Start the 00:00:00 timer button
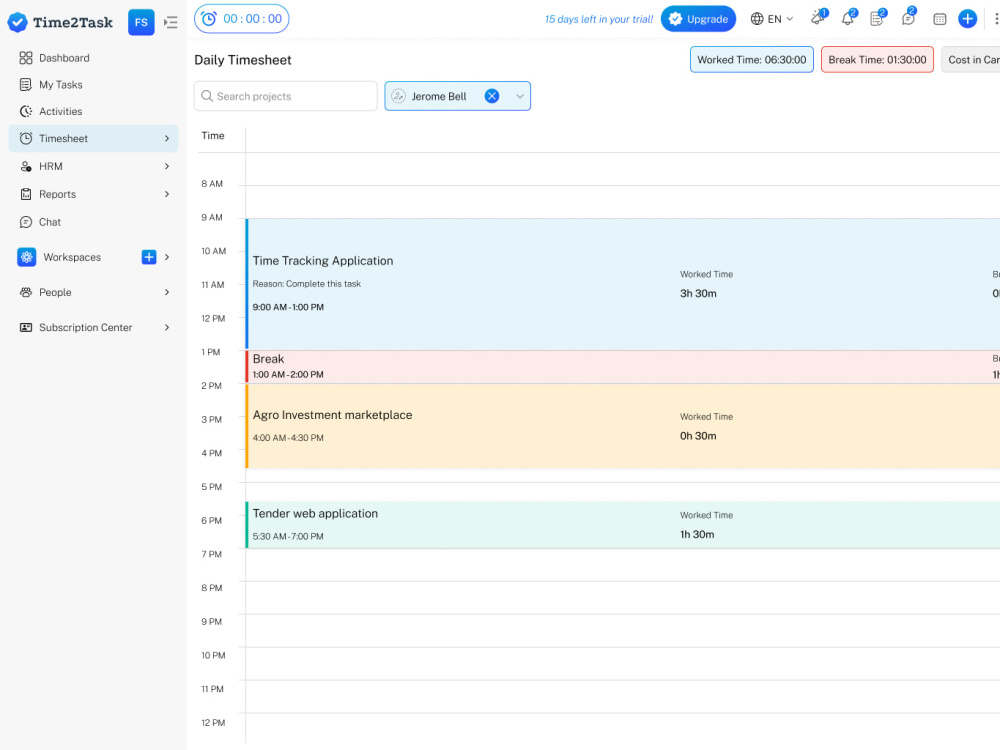The image size is (1000, 750). click(x=242, y=19)
